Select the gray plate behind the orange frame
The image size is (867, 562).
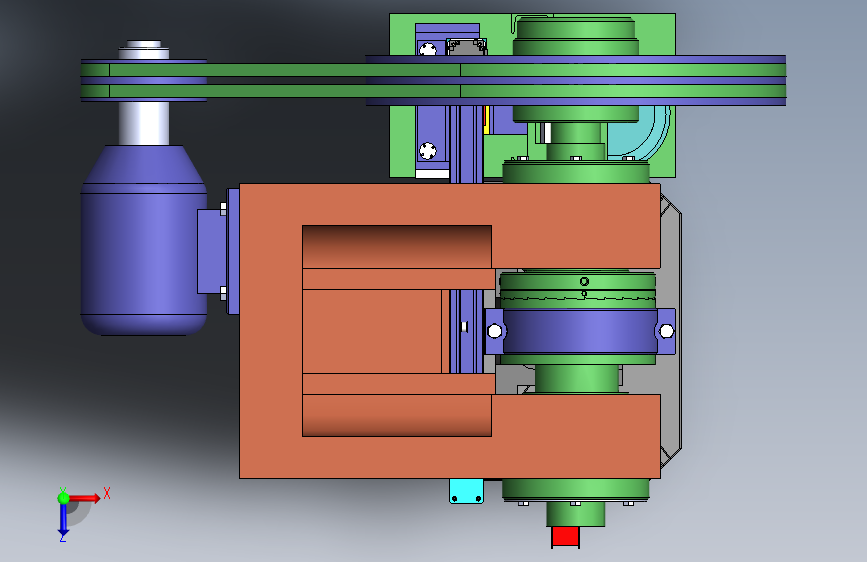(671, 332)
